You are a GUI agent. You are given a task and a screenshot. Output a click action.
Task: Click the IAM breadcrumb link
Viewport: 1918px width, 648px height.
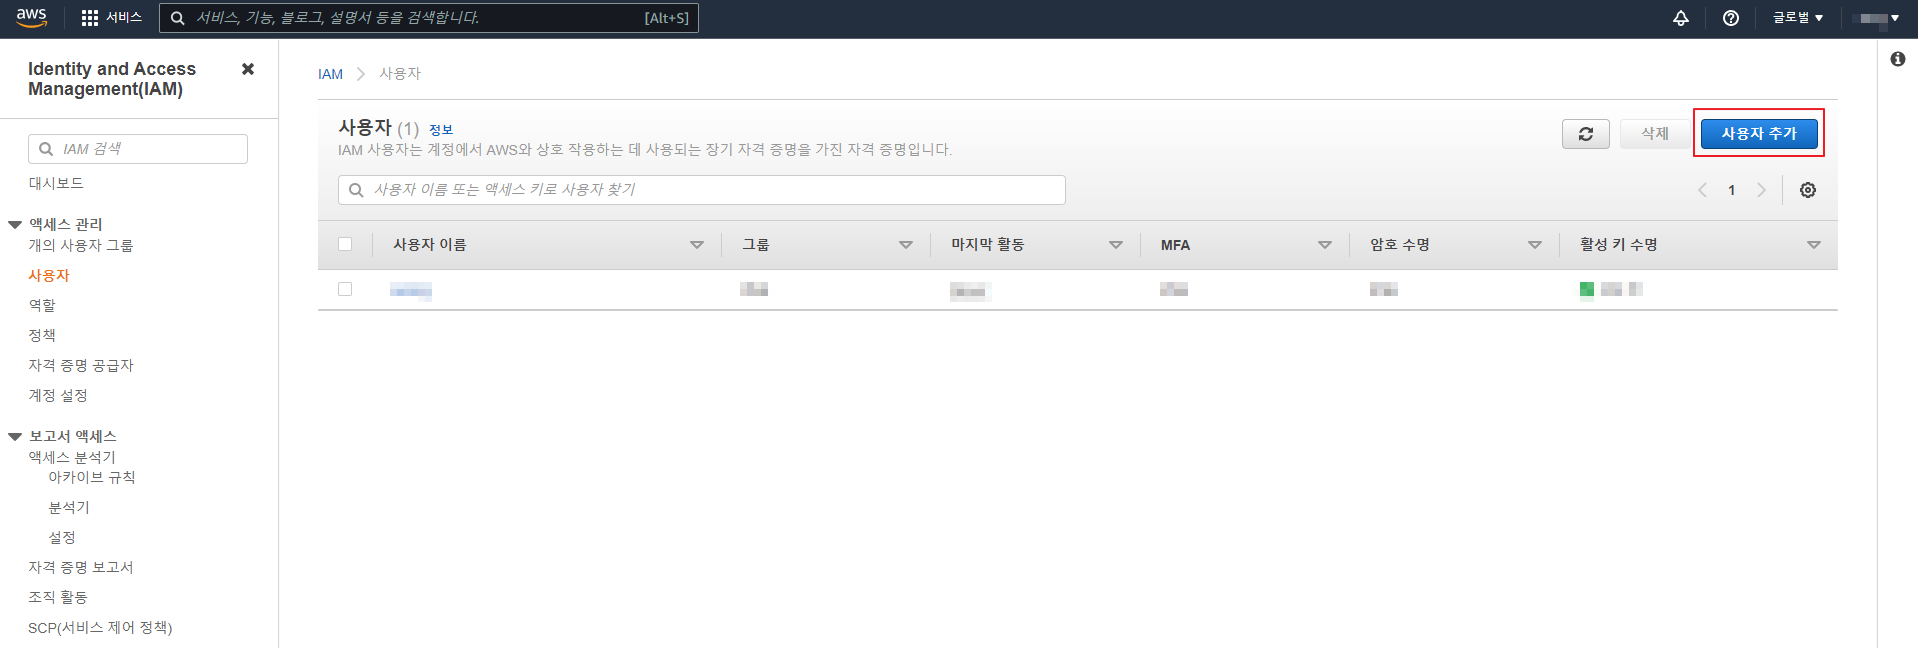330,74
